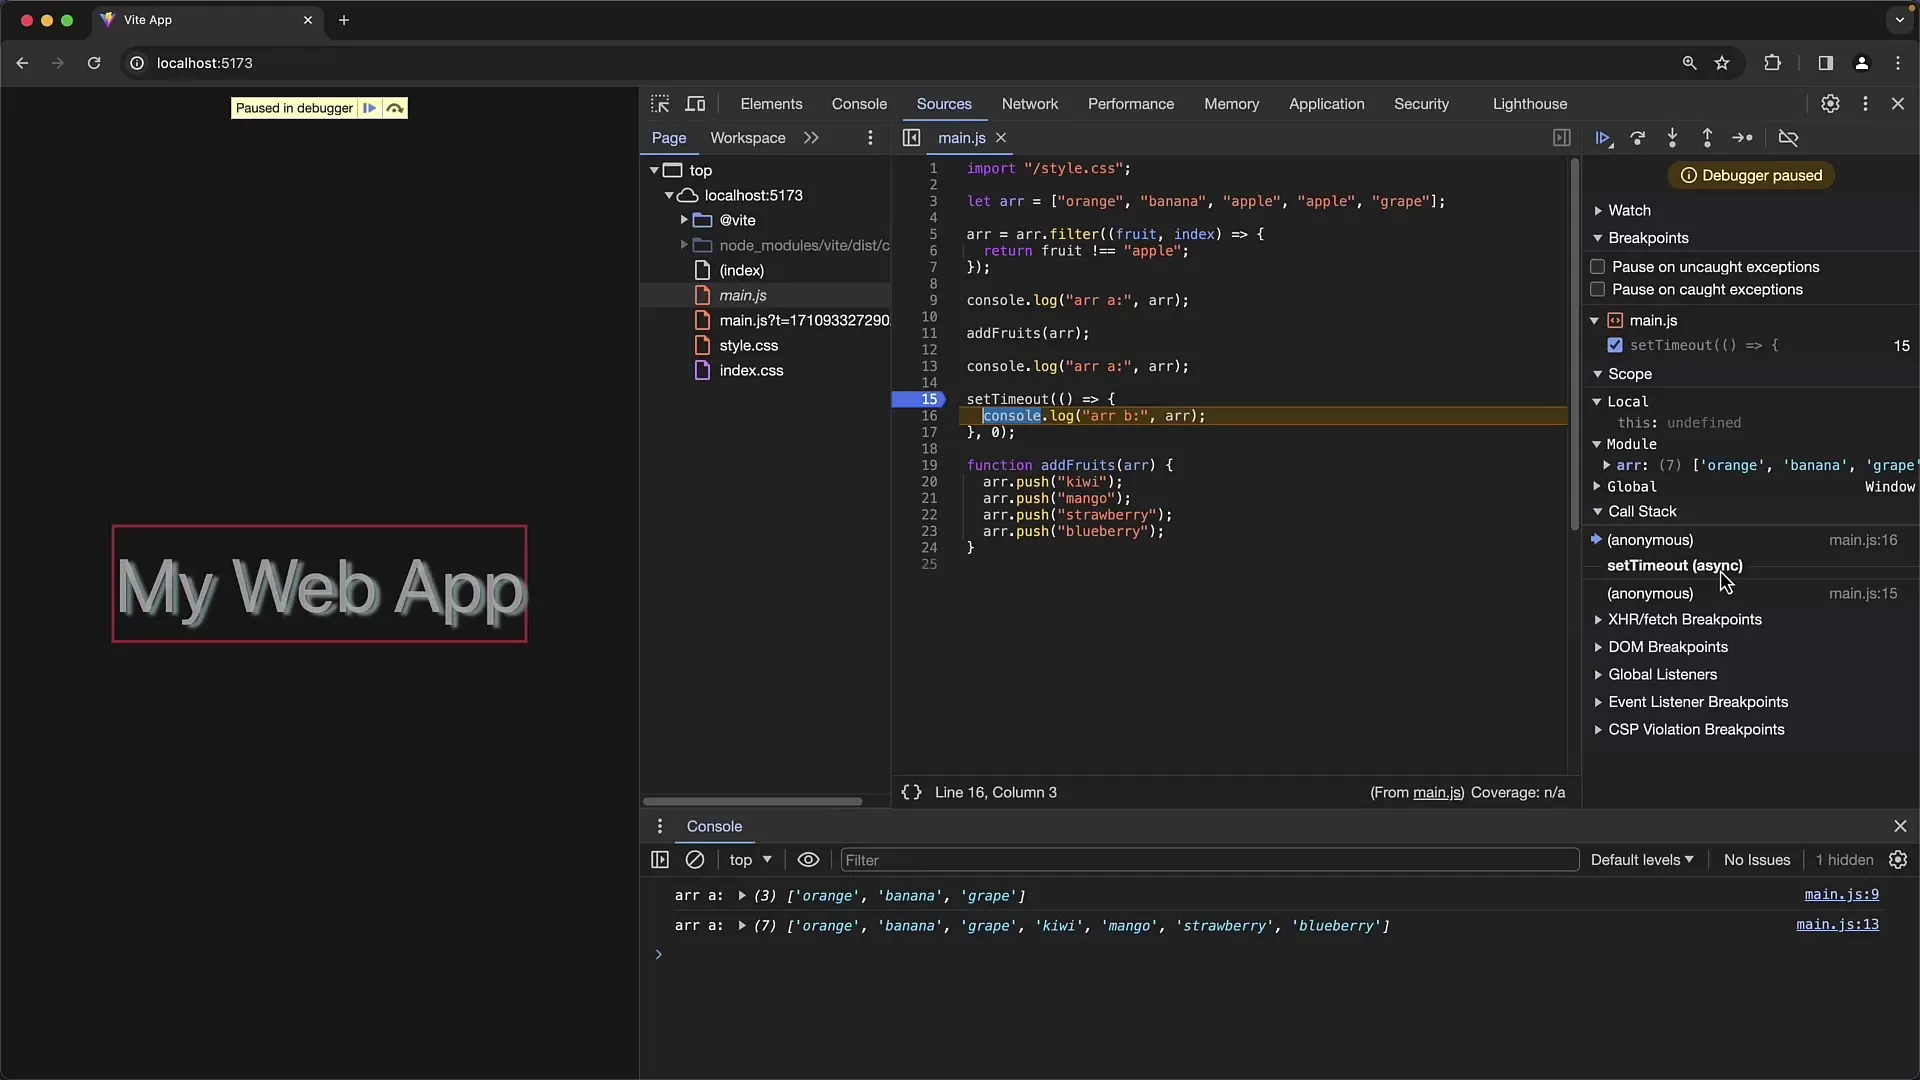Viewport: 1920px width, 1080px height.
Task: Enable Pause on uncaught exceptions
Action: (1597, 265)
